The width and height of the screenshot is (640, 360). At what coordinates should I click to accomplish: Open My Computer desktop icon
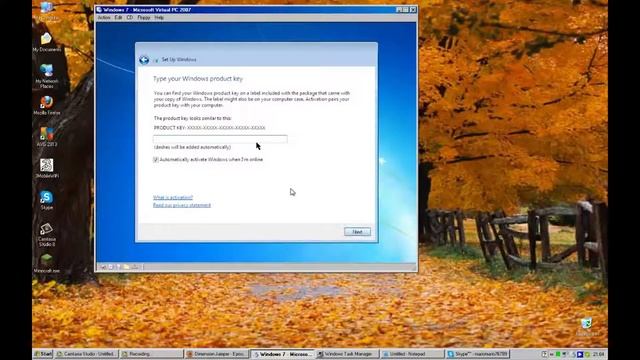pyautogui.click(x=47, y=11)
